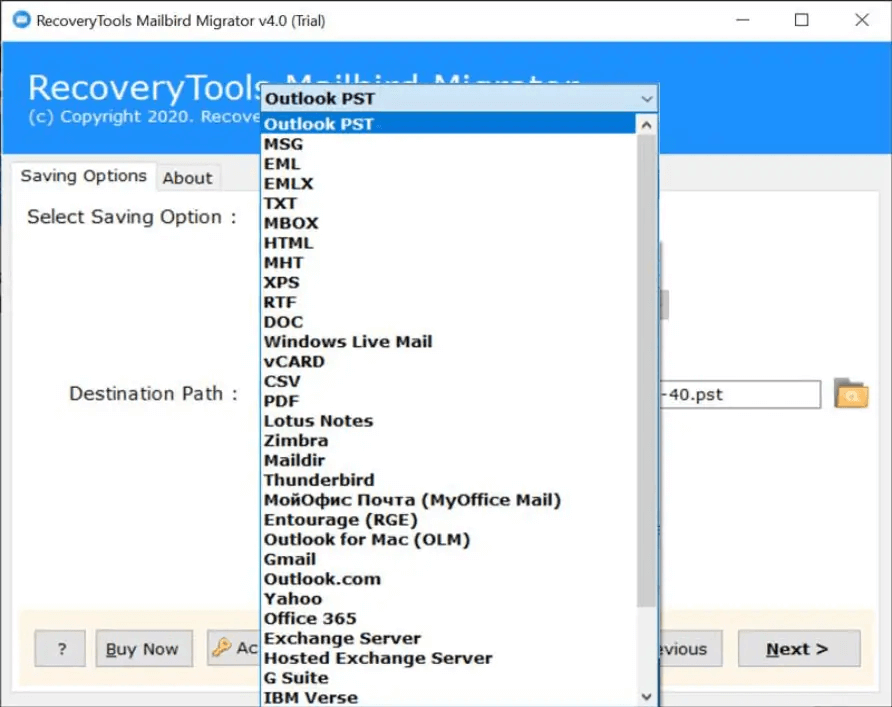Select Windows Live Mail entry
The width and height of the screenshot is (892, 707).
(348, 342)
